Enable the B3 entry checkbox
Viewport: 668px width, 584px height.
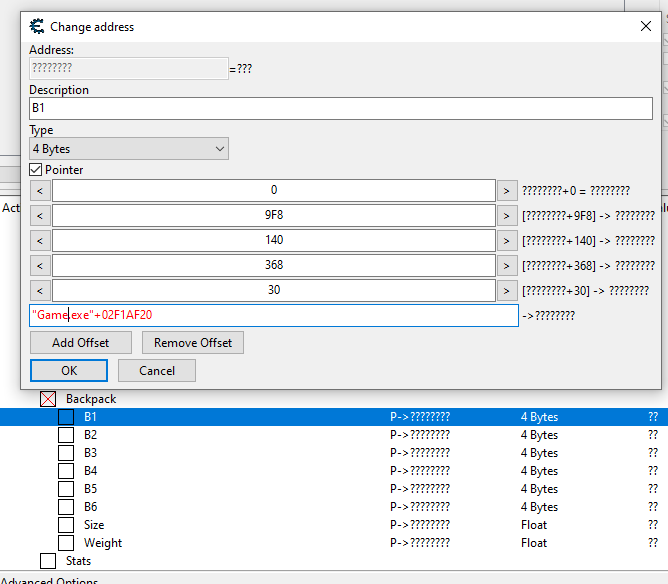pos(66,453)
